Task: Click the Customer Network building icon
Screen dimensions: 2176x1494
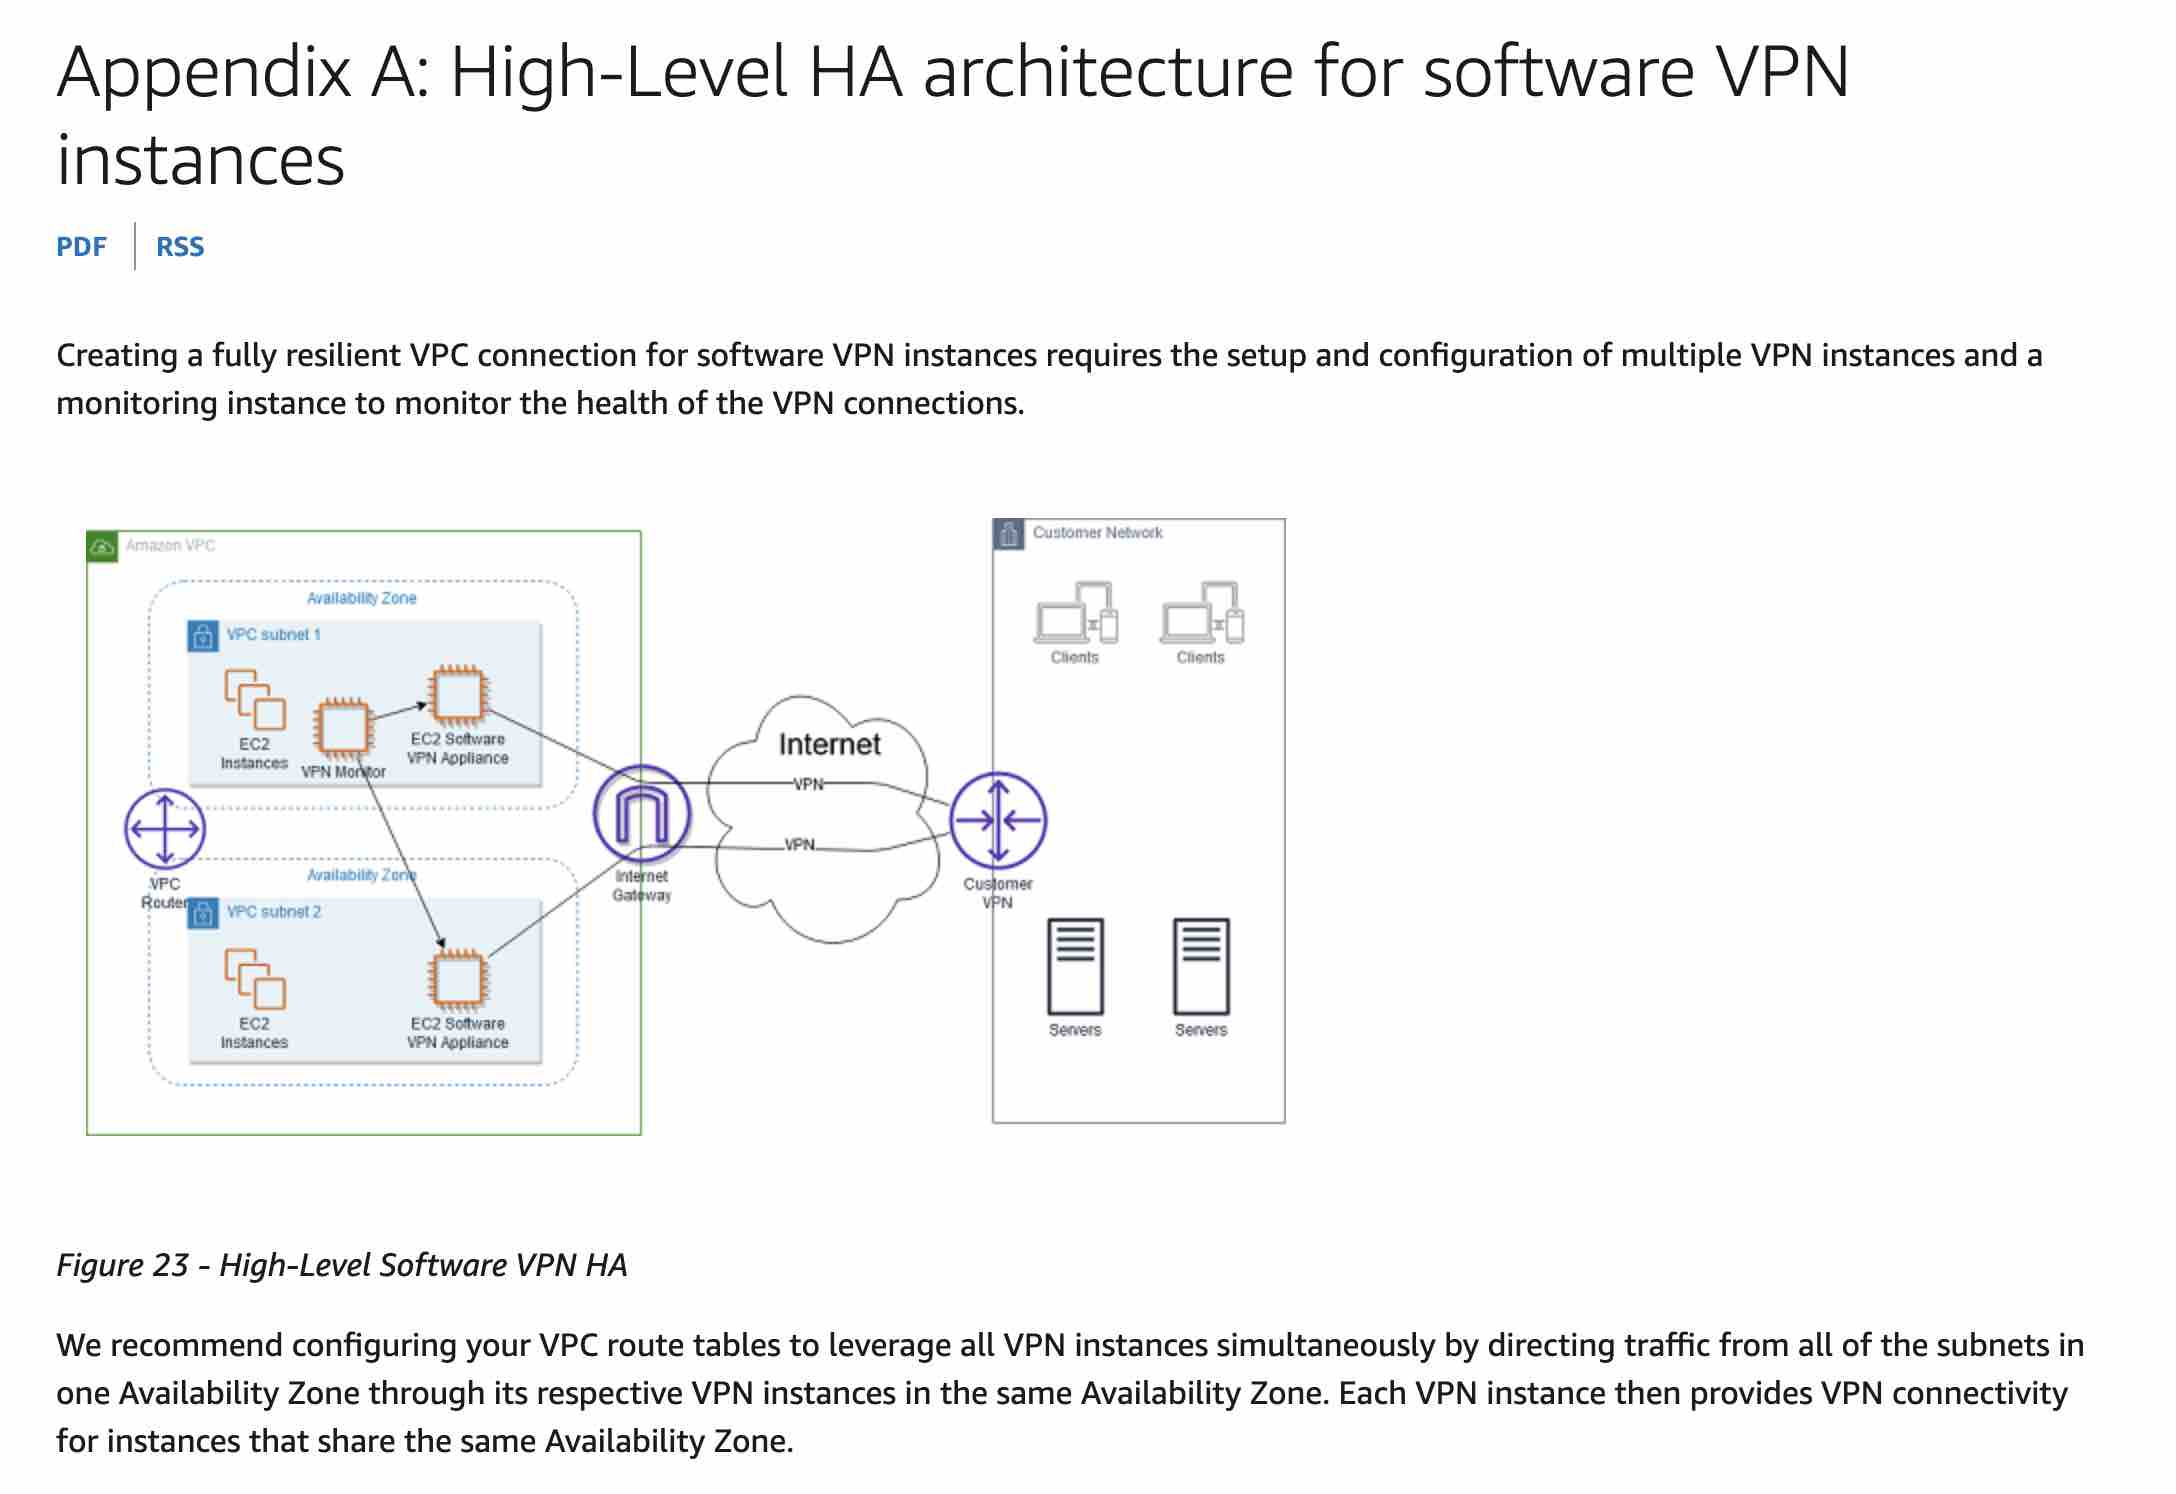Action: click(x=1009, y=534)
